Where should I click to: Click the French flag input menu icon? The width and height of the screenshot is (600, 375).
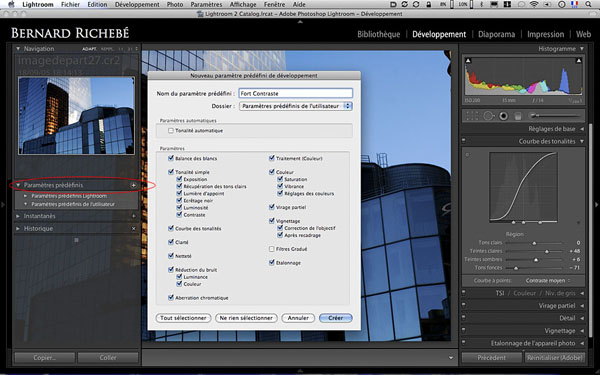point(574,4)
